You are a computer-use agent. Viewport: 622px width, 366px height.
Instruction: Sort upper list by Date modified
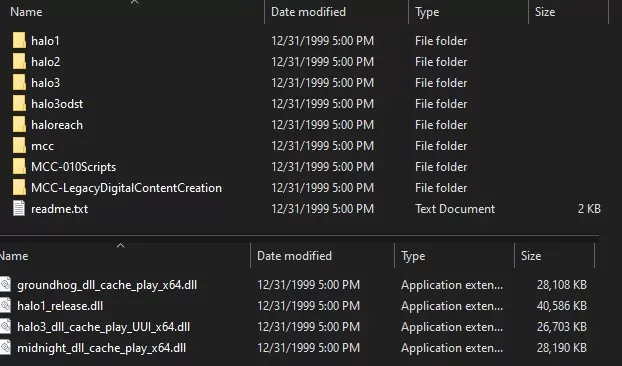[308, 12]
